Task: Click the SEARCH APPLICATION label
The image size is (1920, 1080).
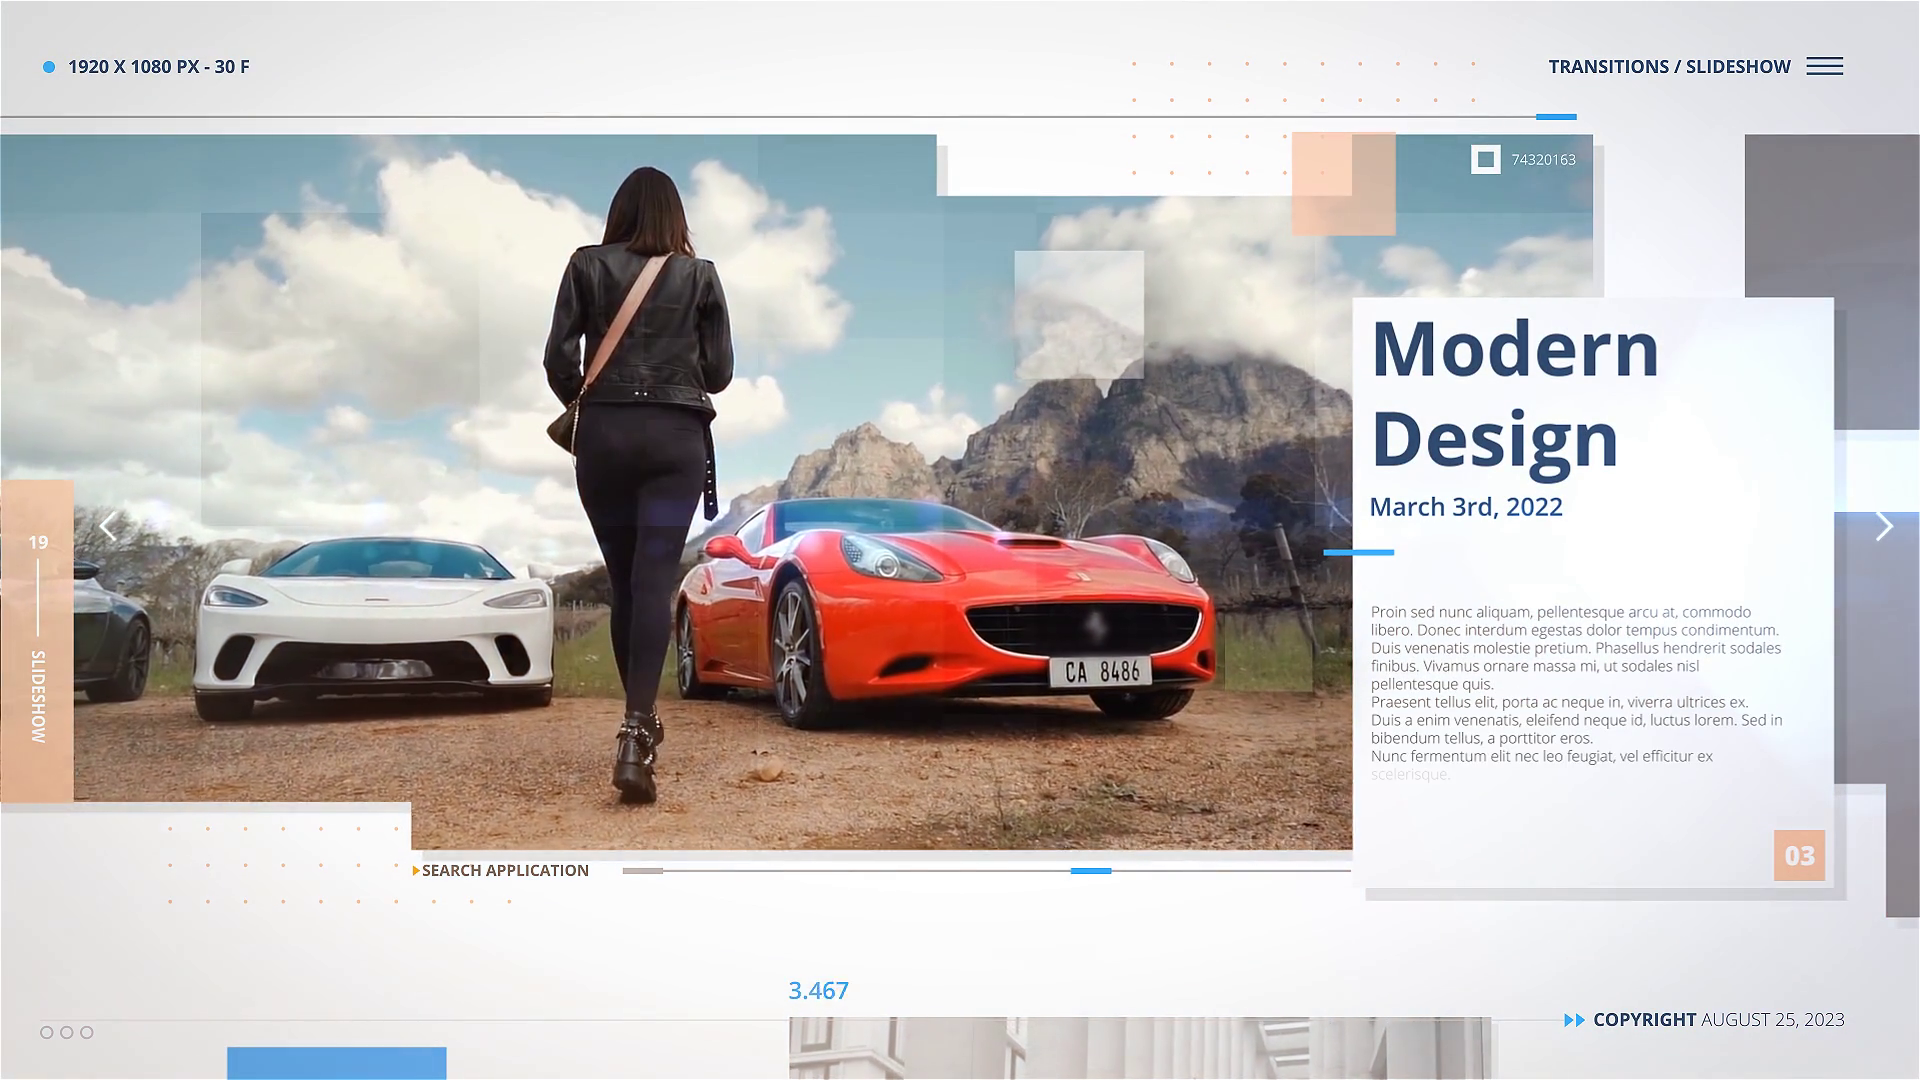Action: click(505, 871)
